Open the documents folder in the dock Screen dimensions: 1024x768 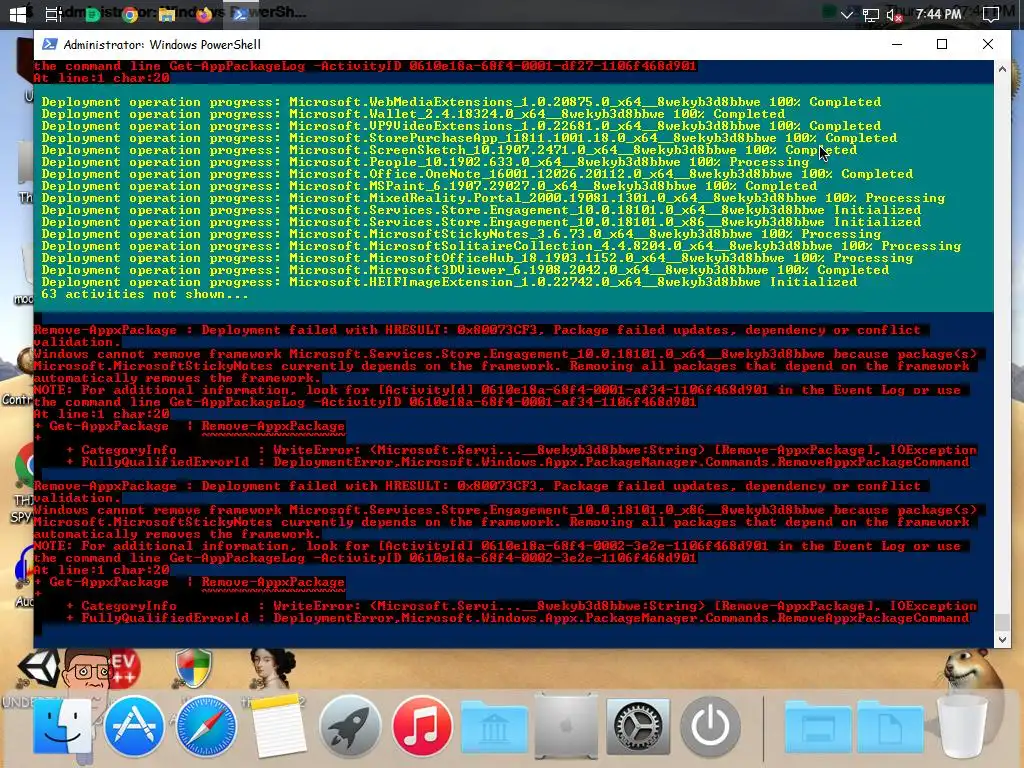click(889, 728)
